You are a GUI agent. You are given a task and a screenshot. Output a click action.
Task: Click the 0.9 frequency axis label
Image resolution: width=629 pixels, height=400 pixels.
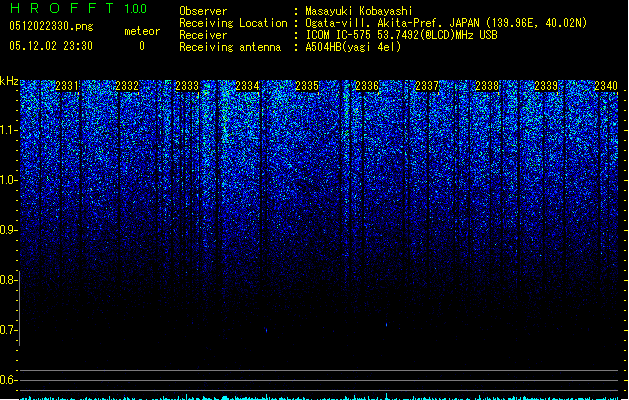point(9,230)
